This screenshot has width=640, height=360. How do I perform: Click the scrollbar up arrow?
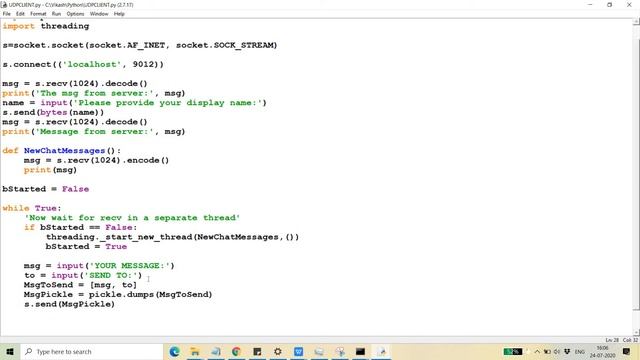click(636, 22)
